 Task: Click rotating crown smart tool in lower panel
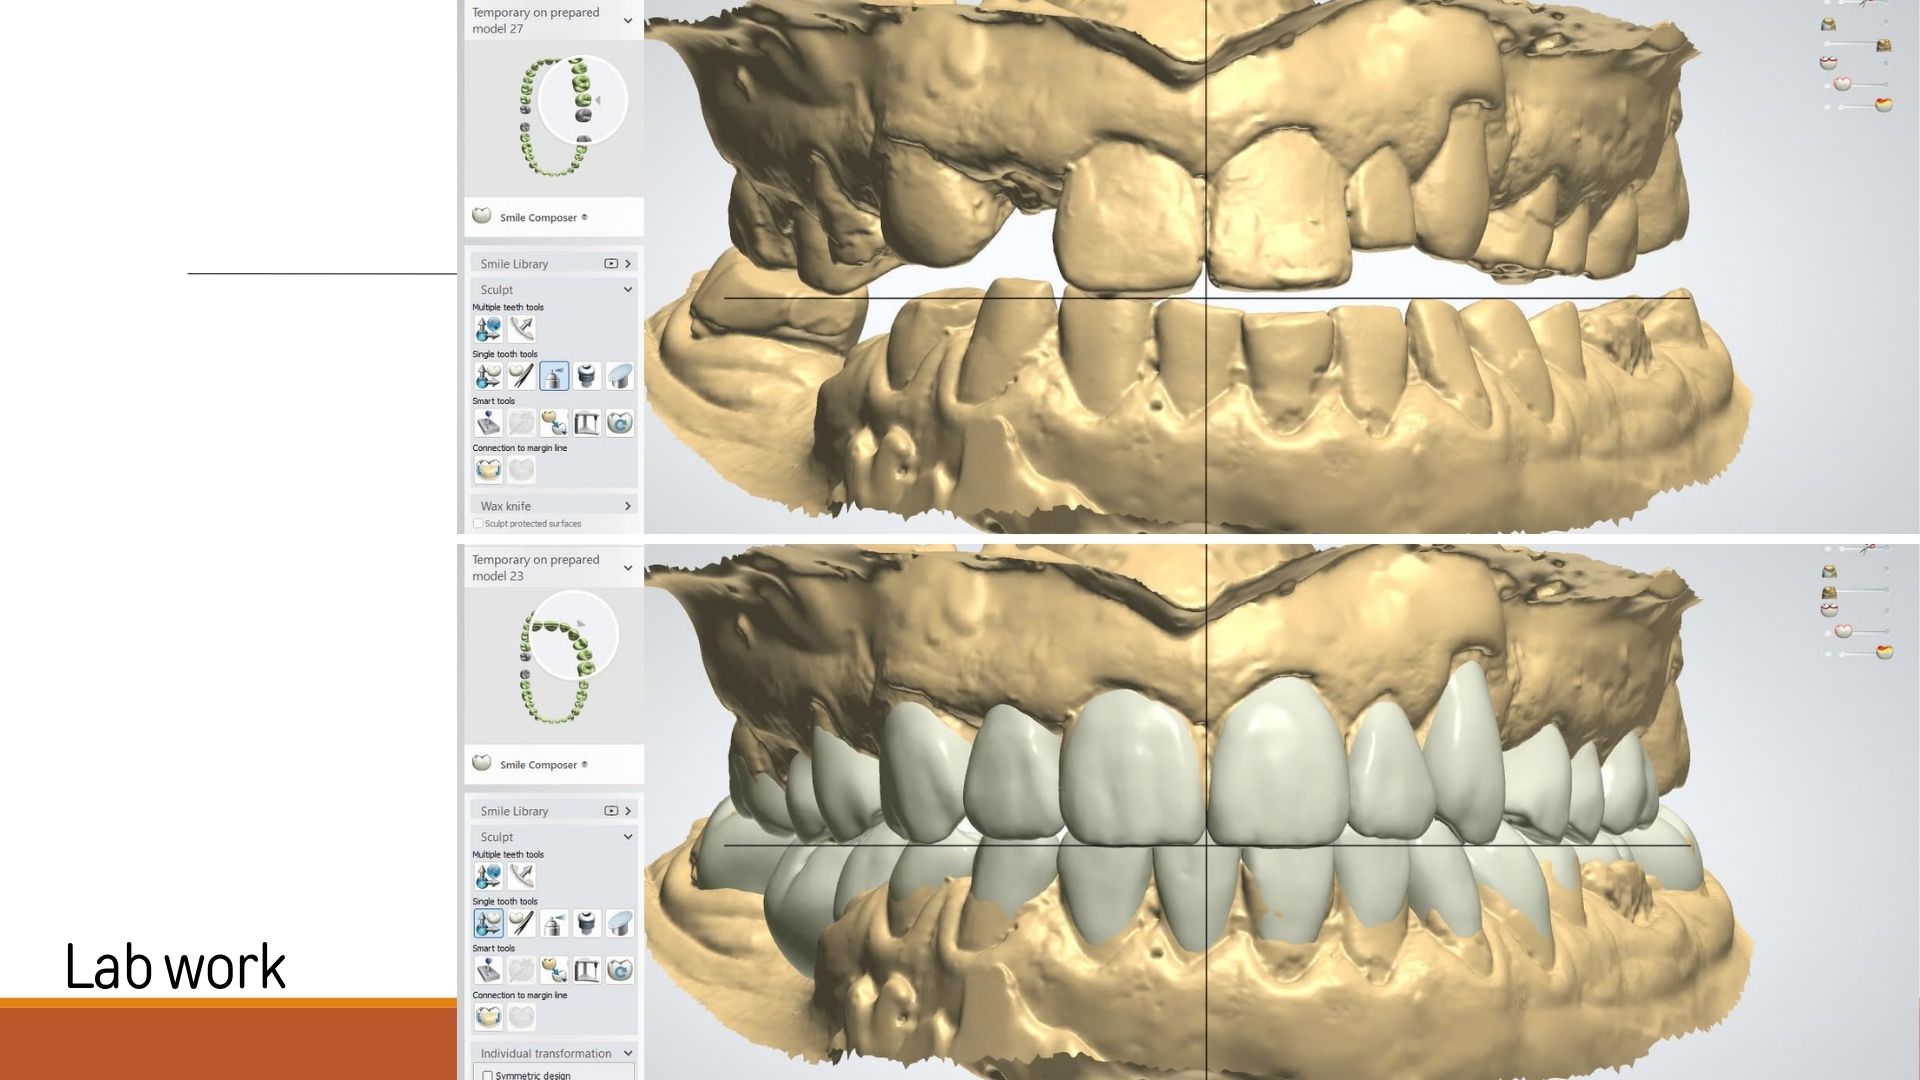(x=619, y=970)
